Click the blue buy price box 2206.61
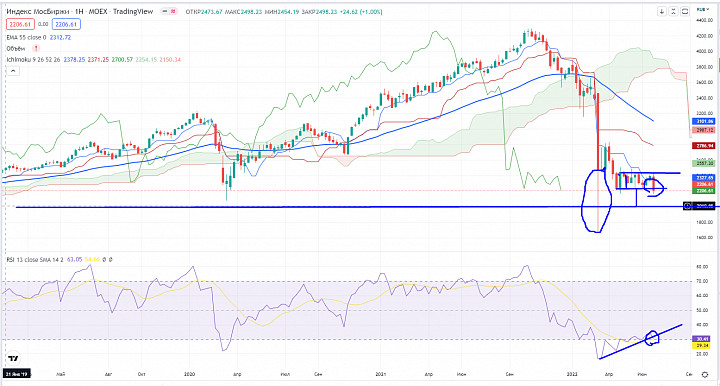The width and height of the screenshot is (720, 386). (66, 24)
